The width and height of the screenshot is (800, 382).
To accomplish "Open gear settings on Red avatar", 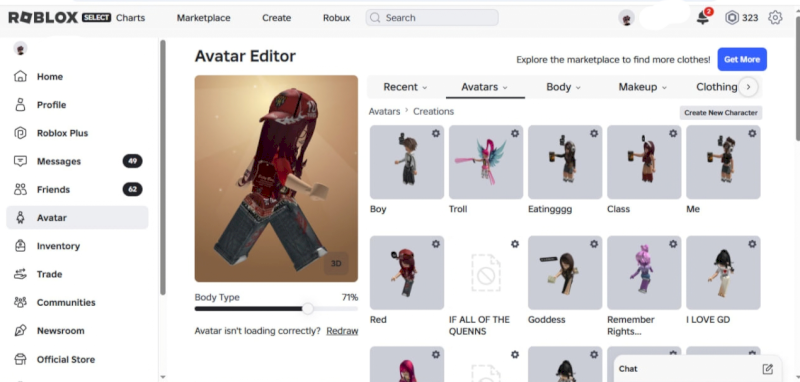I will [436, 244].
